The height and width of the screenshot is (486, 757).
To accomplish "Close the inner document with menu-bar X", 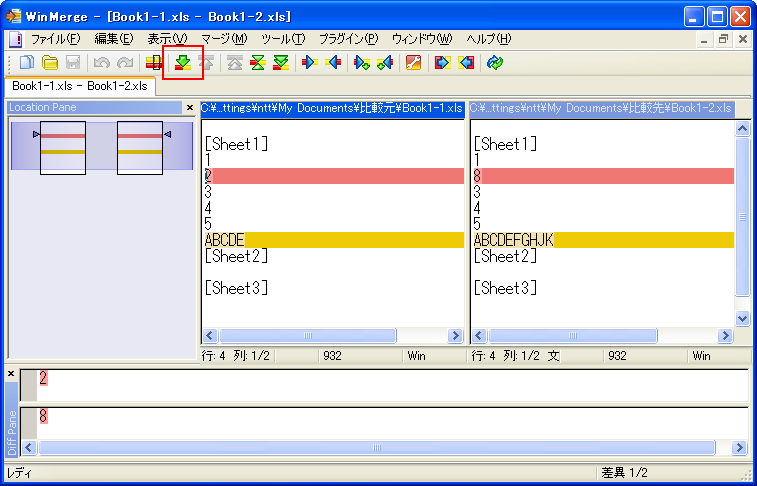I will (x=743, y=39).
